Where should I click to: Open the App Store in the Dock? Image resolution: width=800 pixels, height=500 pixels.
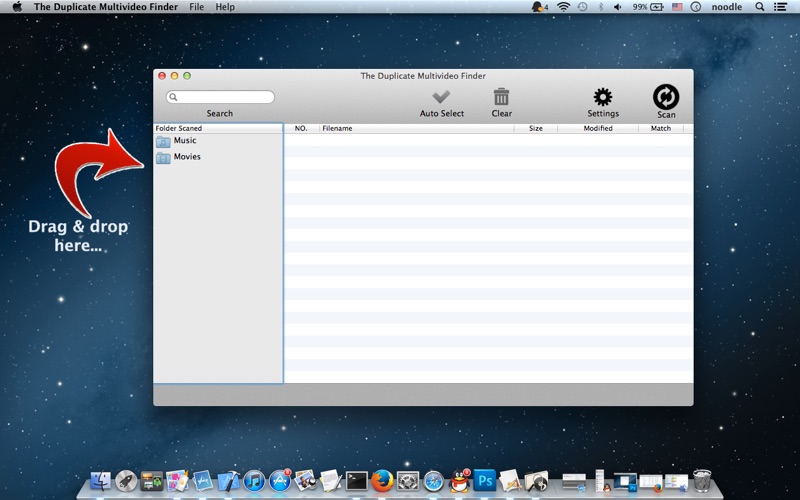point(280,481)
